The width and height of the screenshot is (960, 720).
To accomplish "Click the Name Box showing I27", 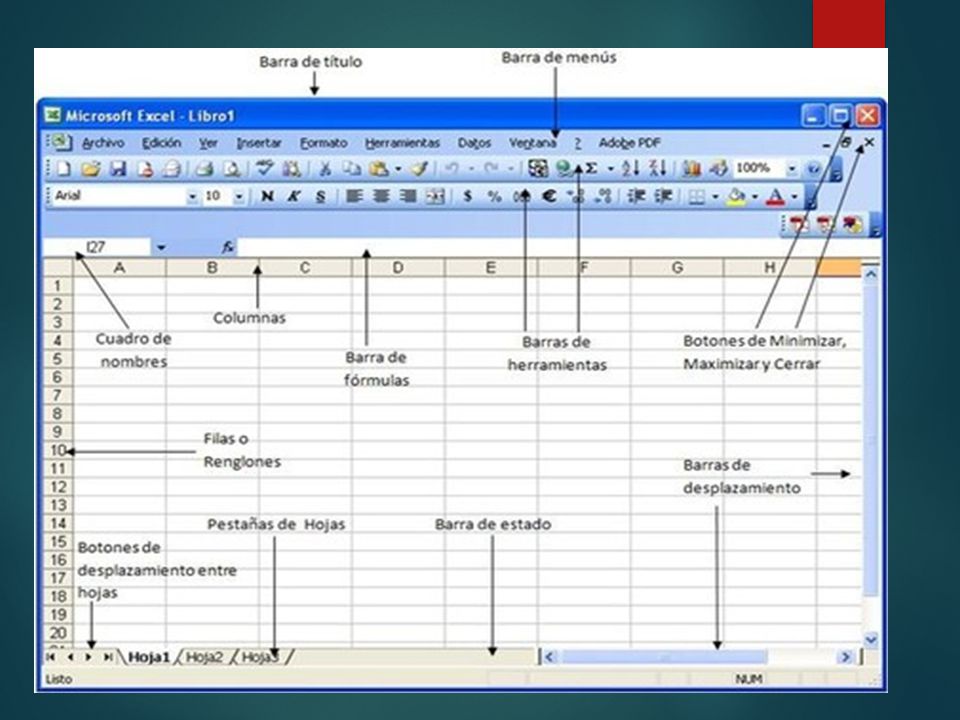I will click(97, 247).
